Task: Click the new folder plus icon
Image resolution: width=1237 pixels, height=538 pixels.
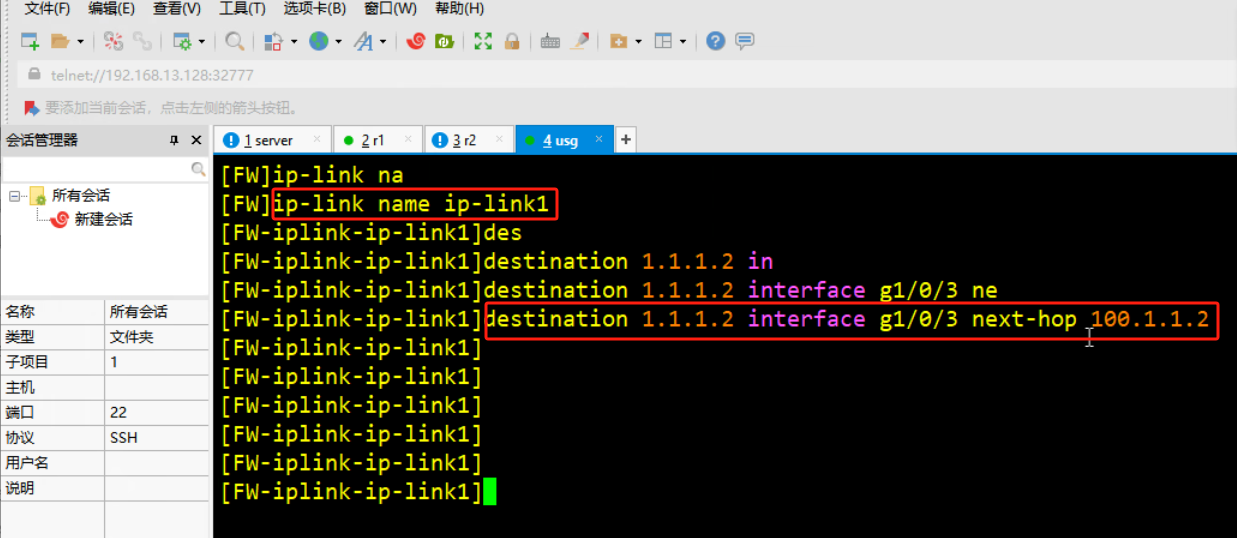Action: 618,41
